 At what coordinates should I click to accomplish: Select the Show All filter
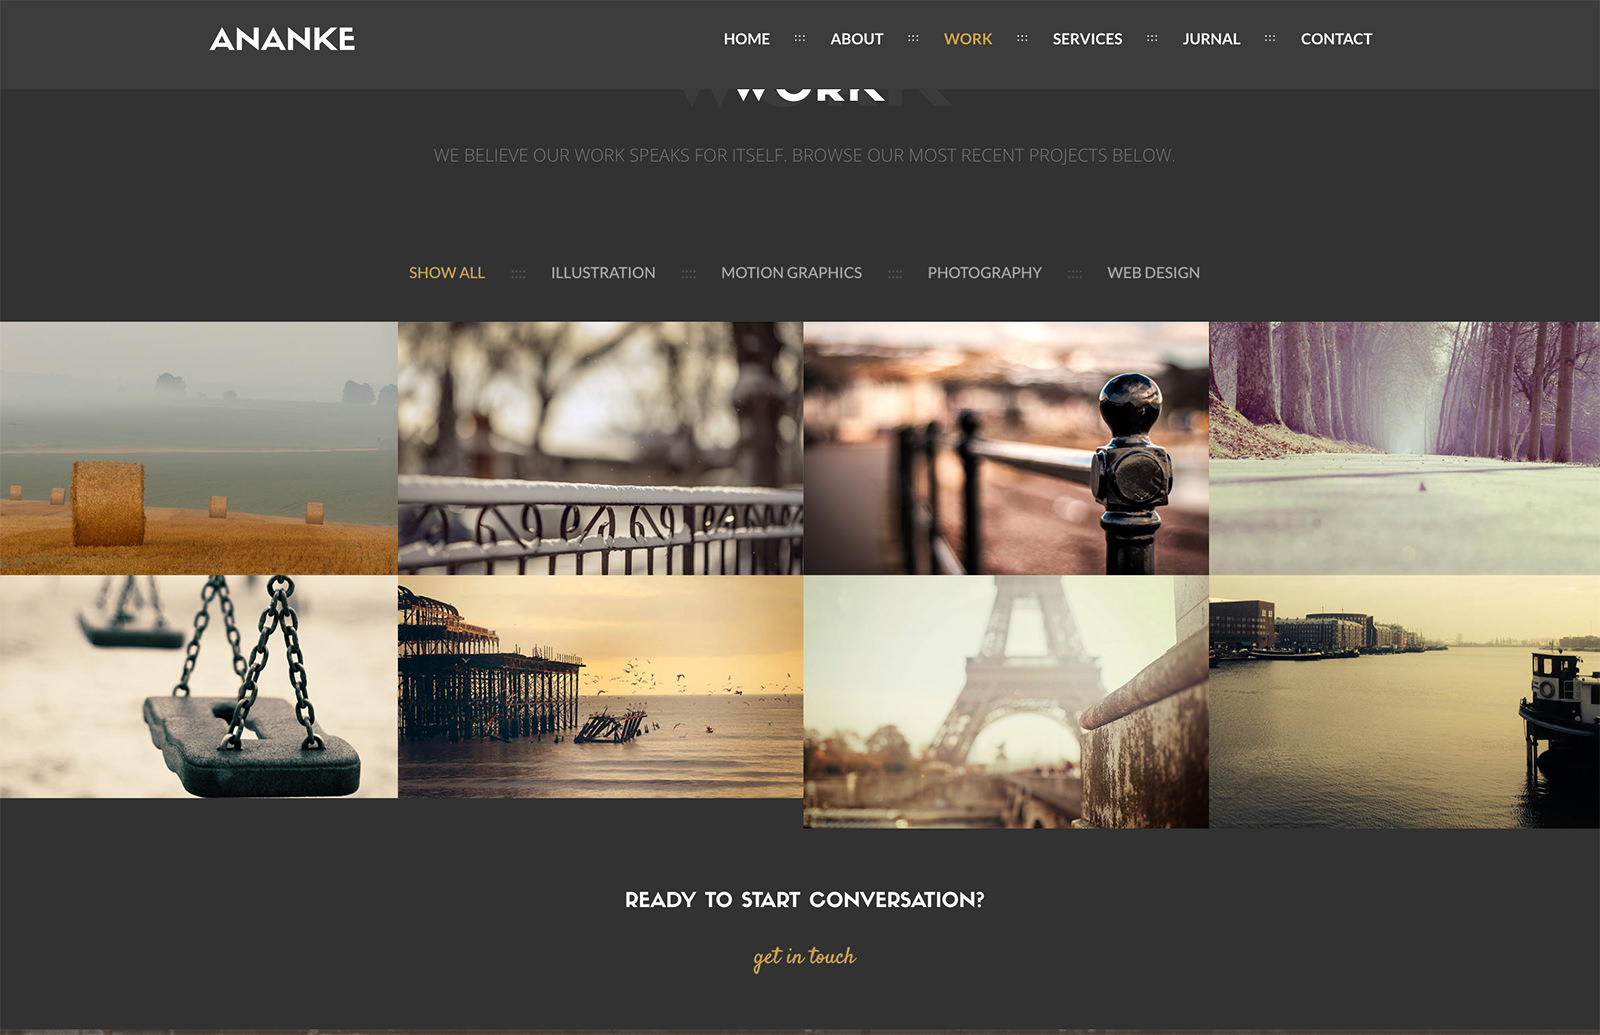point(446,273)
